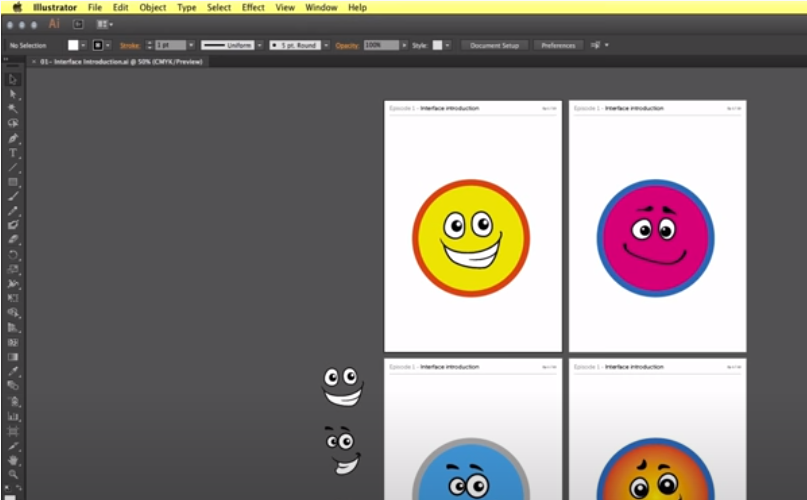Select the Mesh tool
The height and width of the screenshot is (500, 807).
point(13,342)
